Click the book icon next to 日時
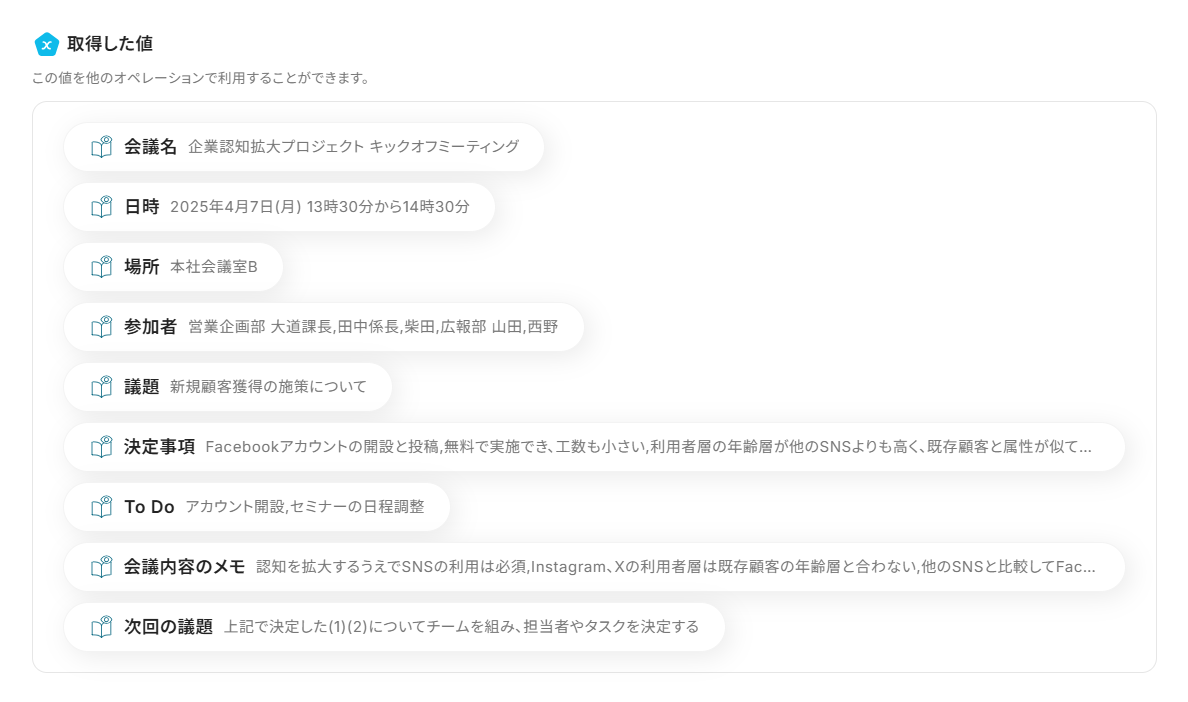Viewport: 1188px width, 702px height. (x=101, y=207)
